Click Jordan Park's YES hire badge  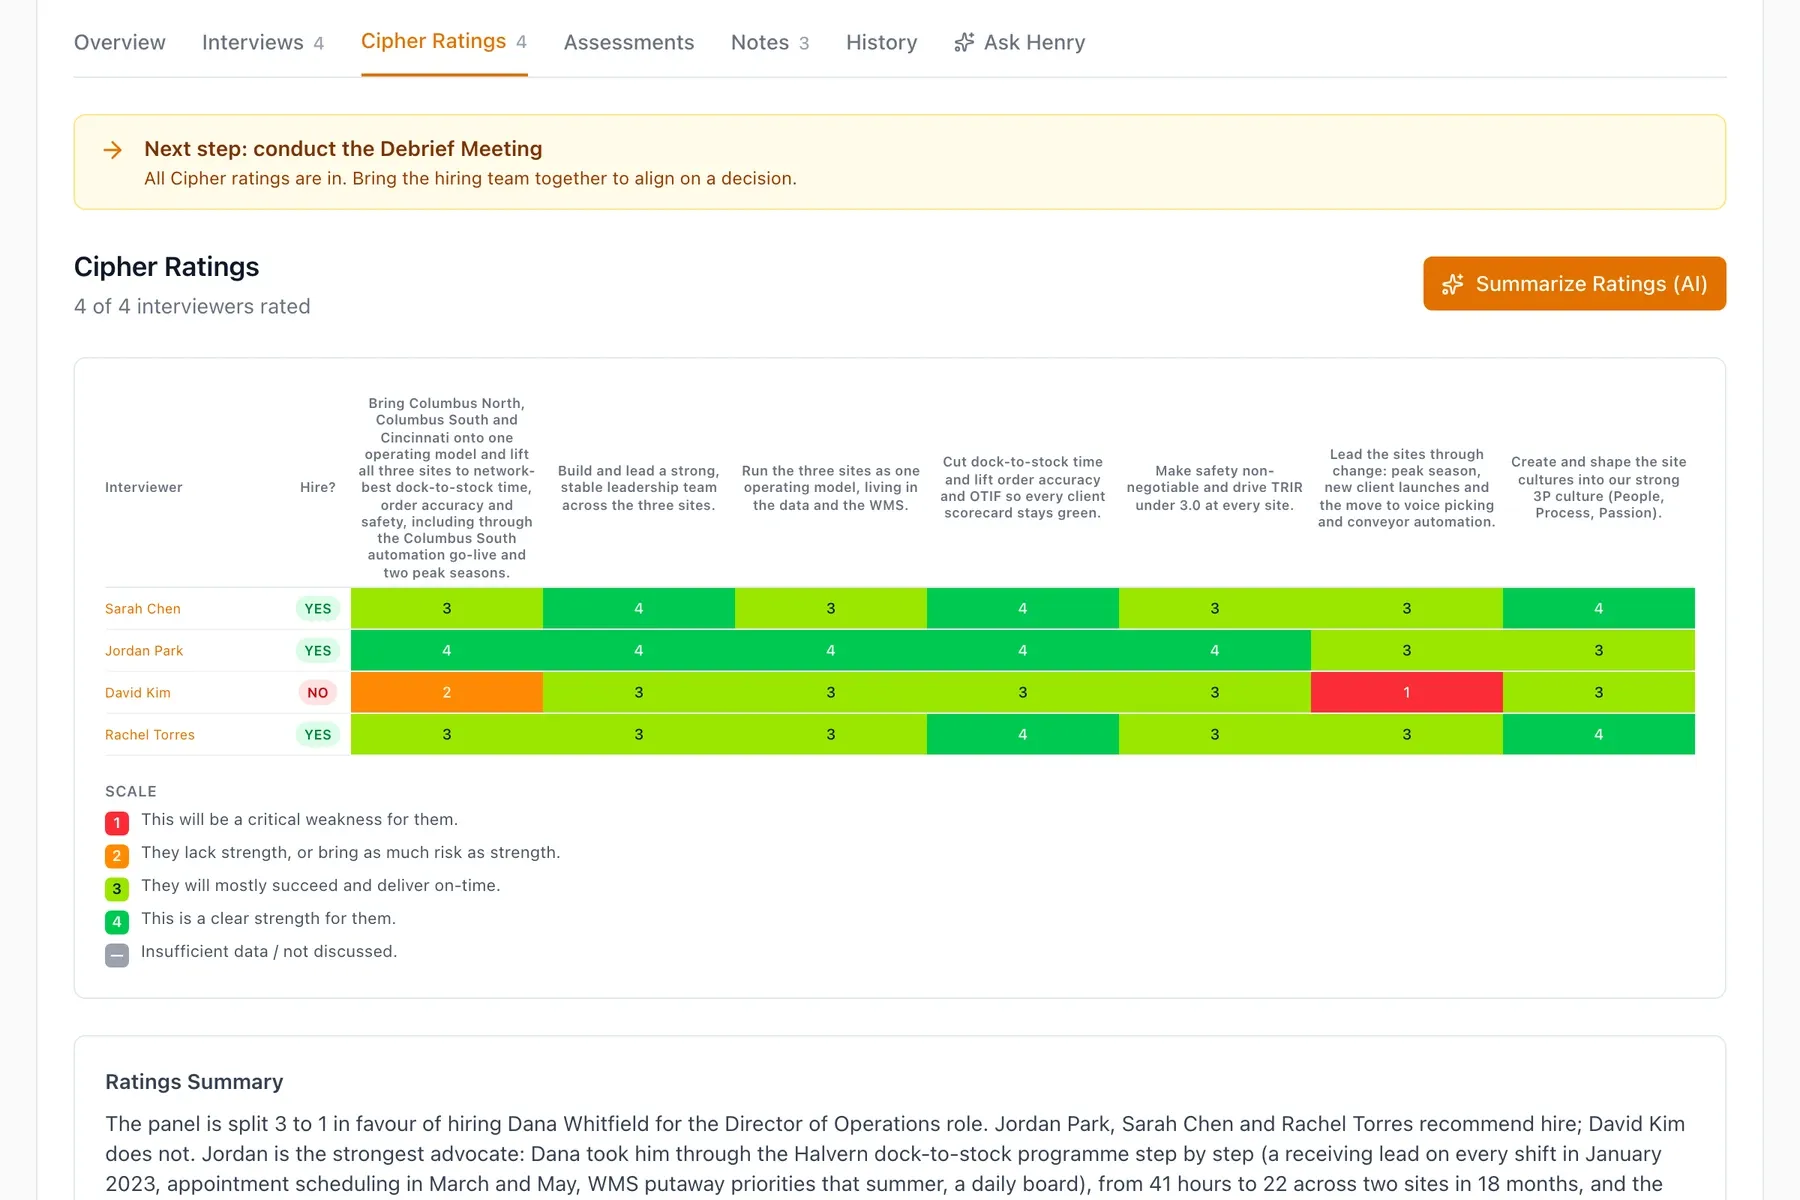point(318,651)
